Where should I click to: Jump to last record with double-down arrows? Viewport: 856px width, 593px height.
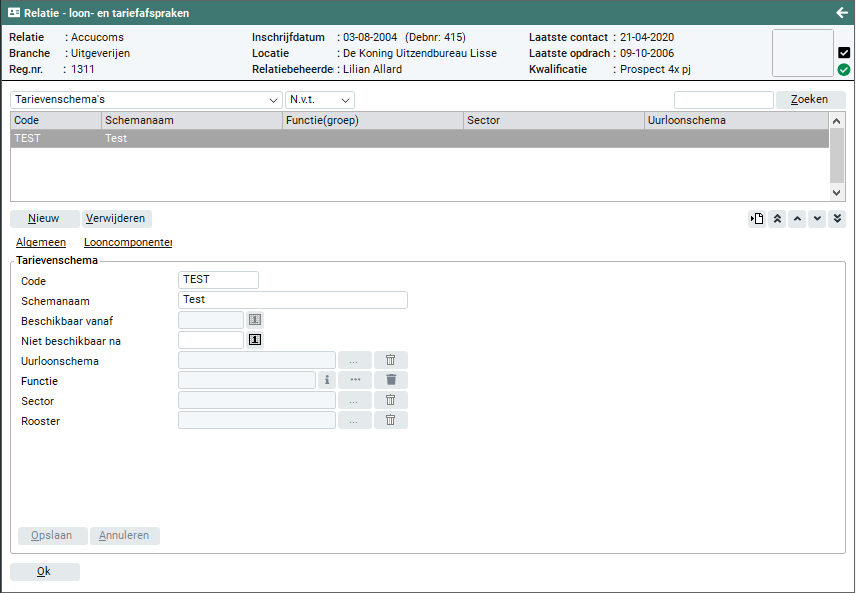(837, 219)
